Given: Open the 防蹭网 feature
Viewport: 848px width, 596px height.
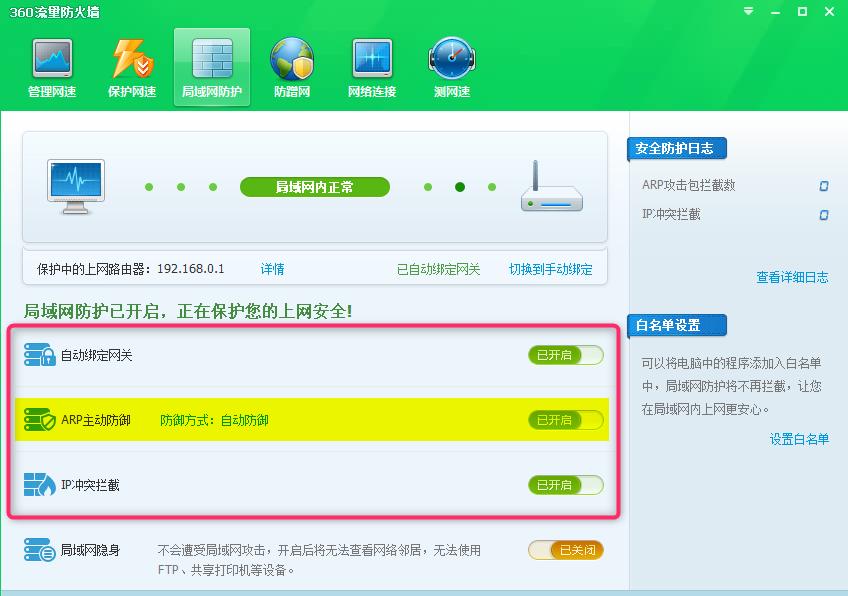Looking at the screenshot, I should tap(291, 66).
